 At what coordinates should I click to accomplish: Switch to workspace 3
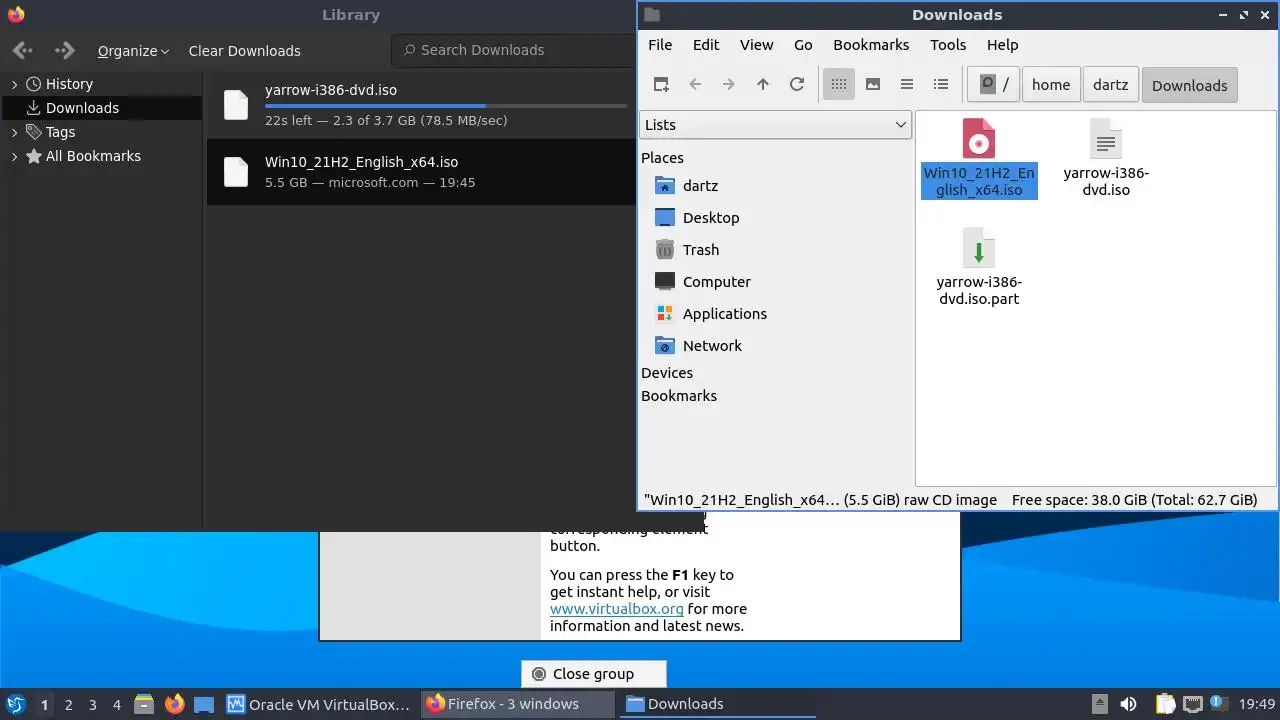point(92,705)
